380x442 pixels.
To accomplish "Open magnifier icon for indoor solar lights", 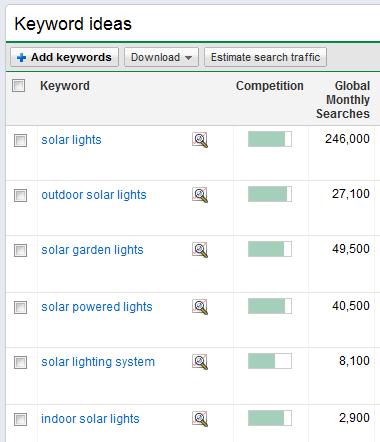I will click(200, 419).
